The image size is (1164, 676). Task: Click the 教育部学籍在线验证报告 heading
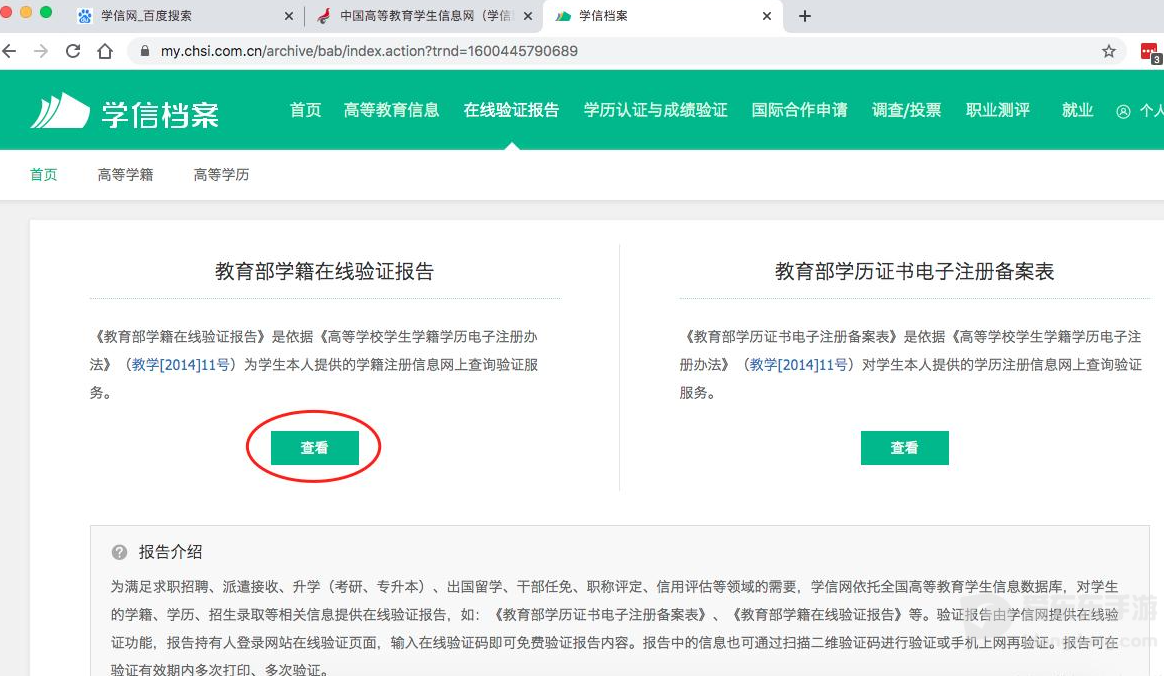(324, 271)
